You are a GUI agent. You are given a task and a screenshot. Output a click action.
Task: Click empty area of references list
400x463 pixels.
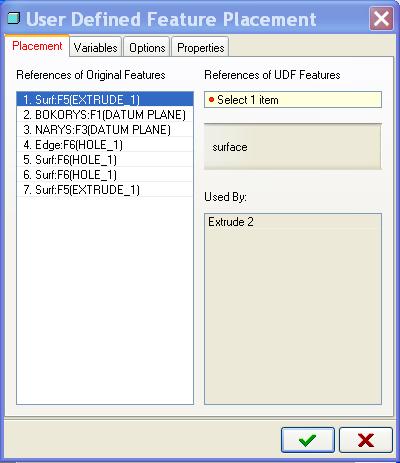[x=105, y=300]
